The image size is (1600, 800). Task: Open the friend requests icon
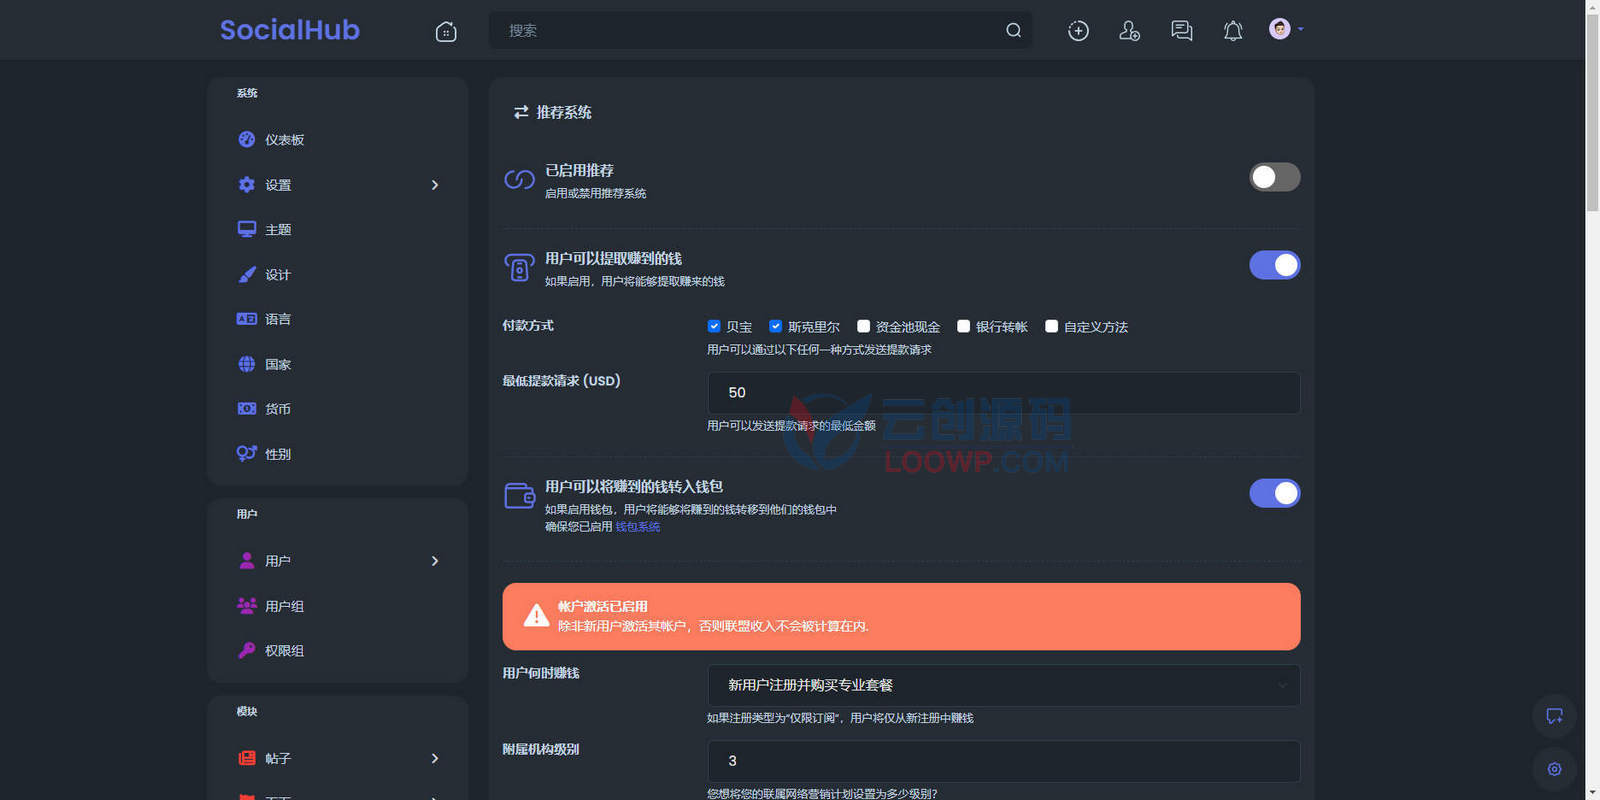point(1130,31)
